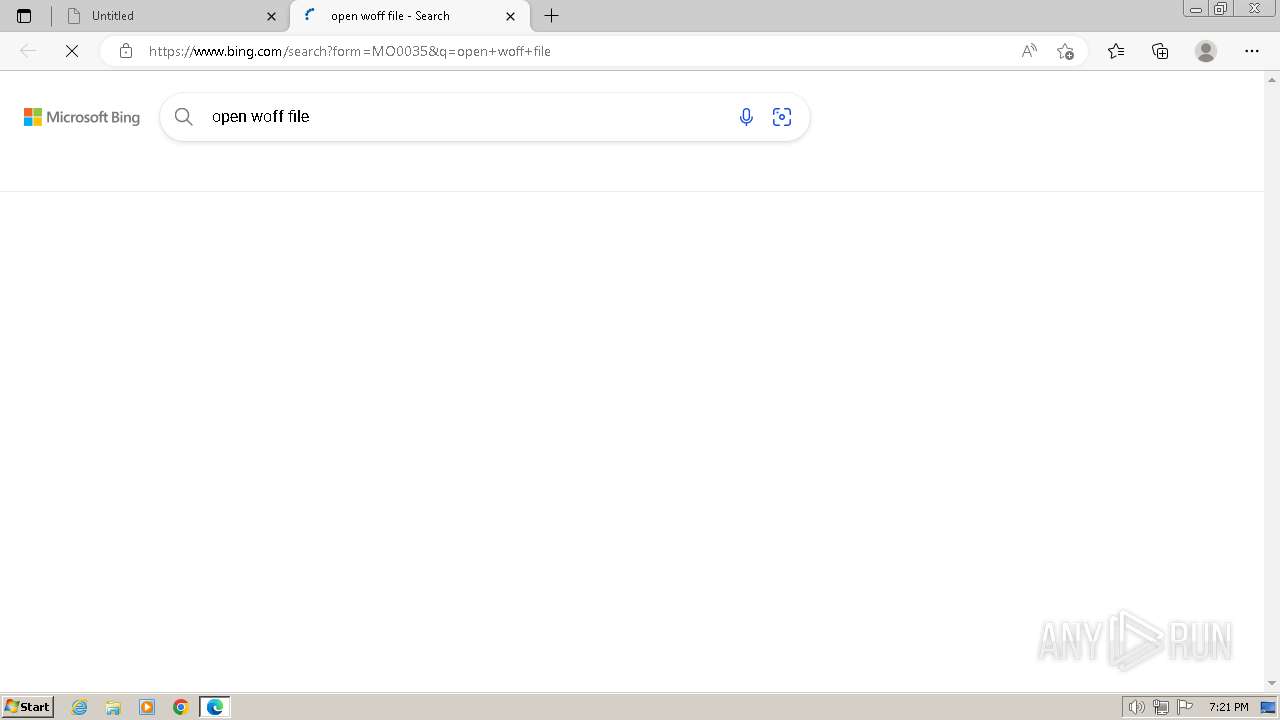Open Collections panel

pyautogui.click(x=1160, y=51)
